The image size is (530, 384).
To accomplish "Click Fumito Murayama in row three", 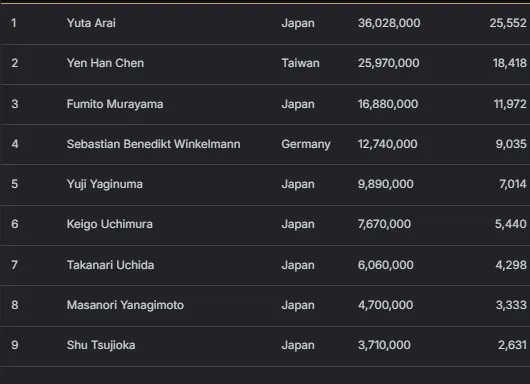I will (x=115, y=104).
